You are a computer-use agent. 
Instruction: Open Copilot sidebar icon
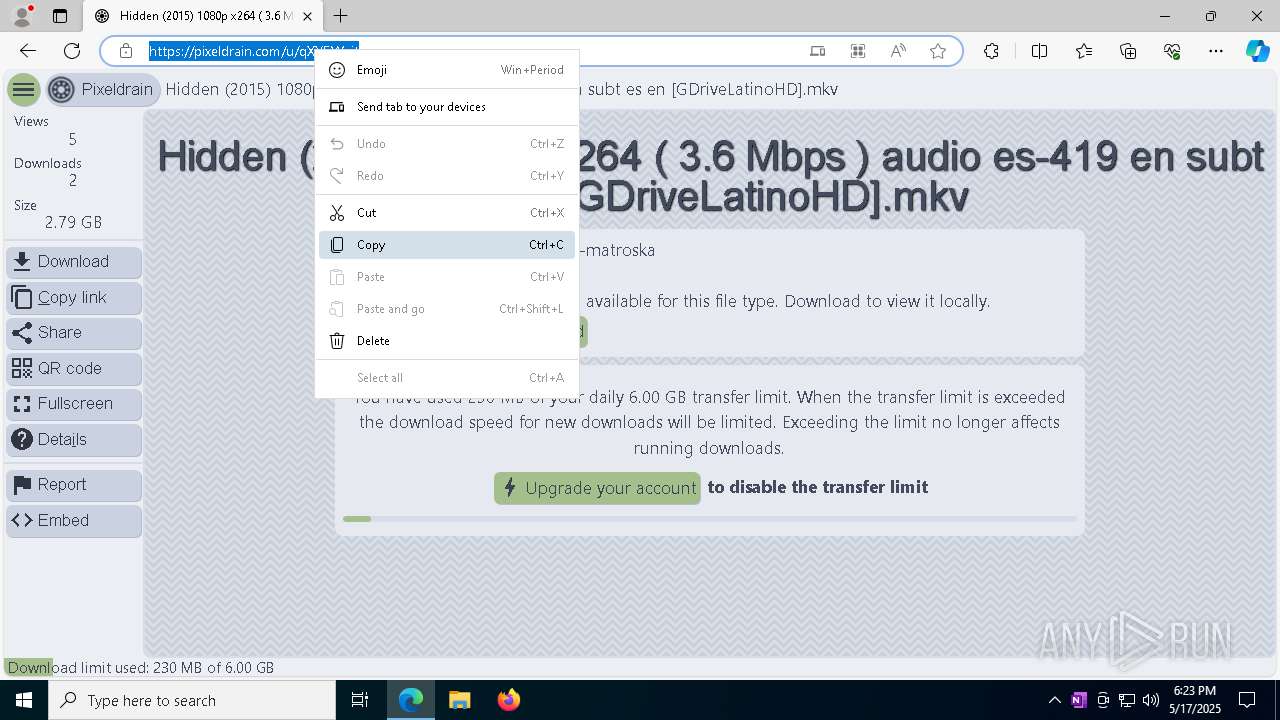click(x=1257, y=51)
